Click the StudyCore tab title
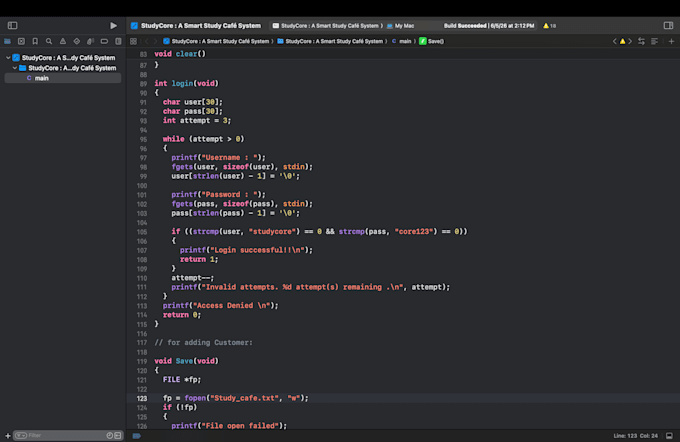680x442 pixels. tap(201, 26)
